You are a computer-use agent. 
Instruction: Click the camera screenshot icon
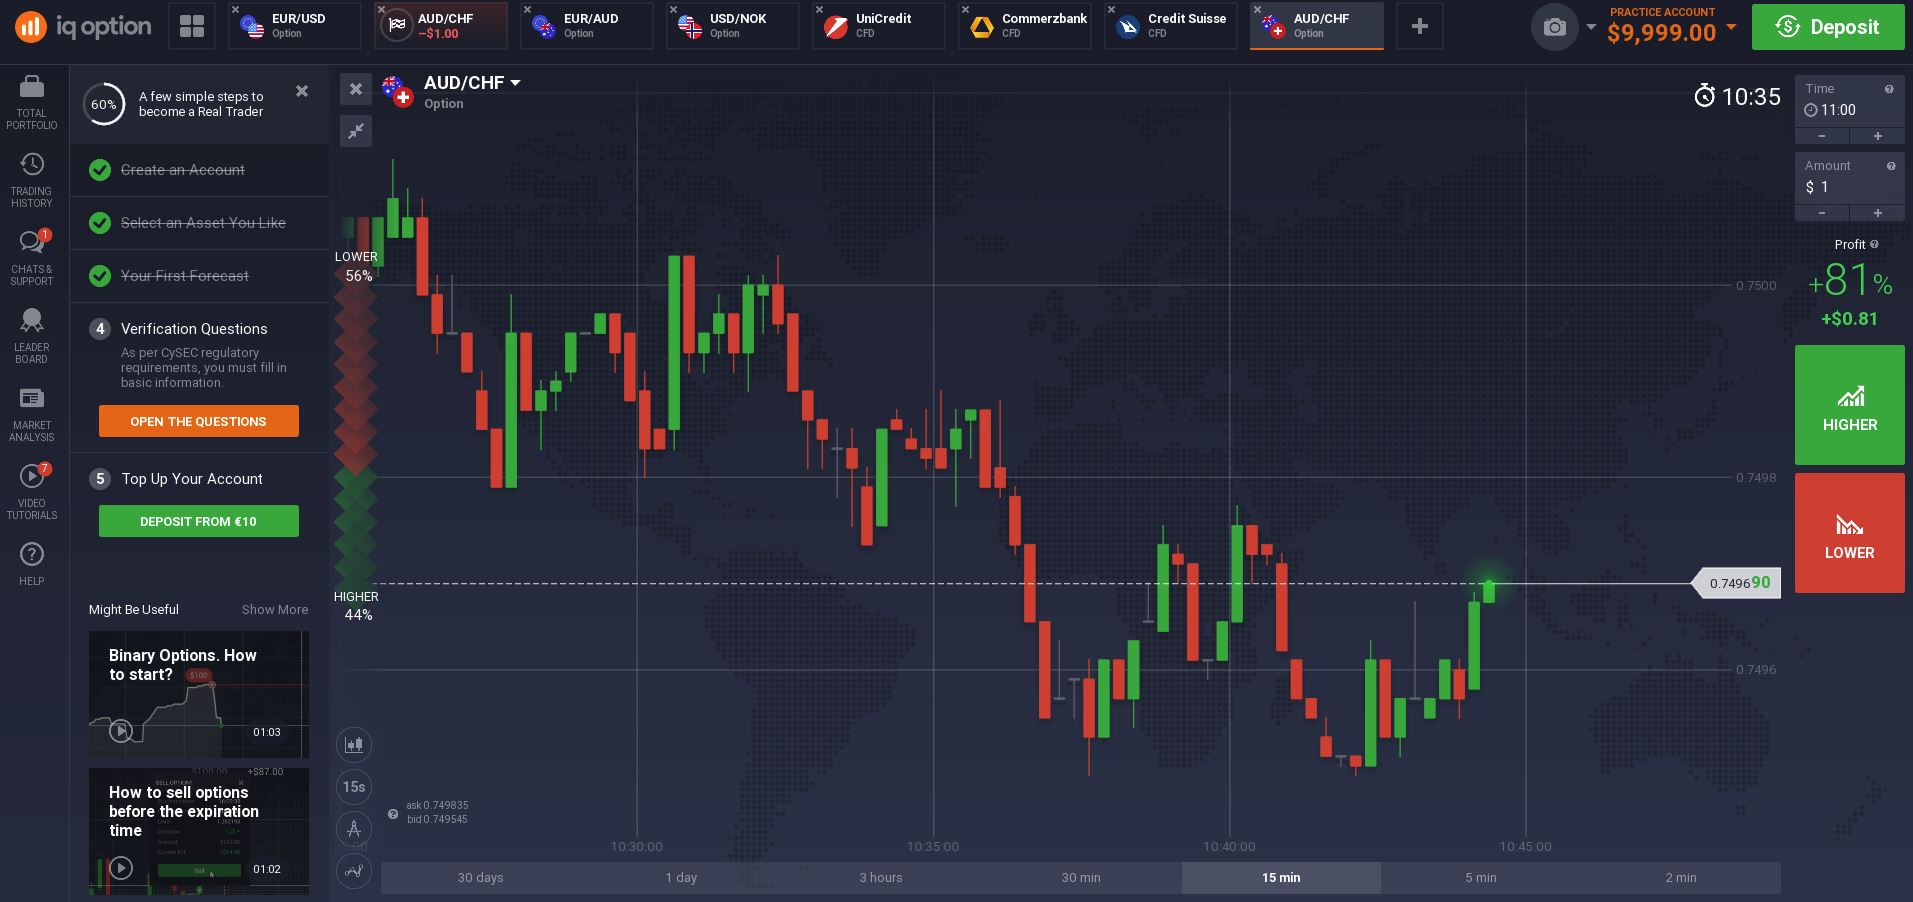coord(1554,27)
